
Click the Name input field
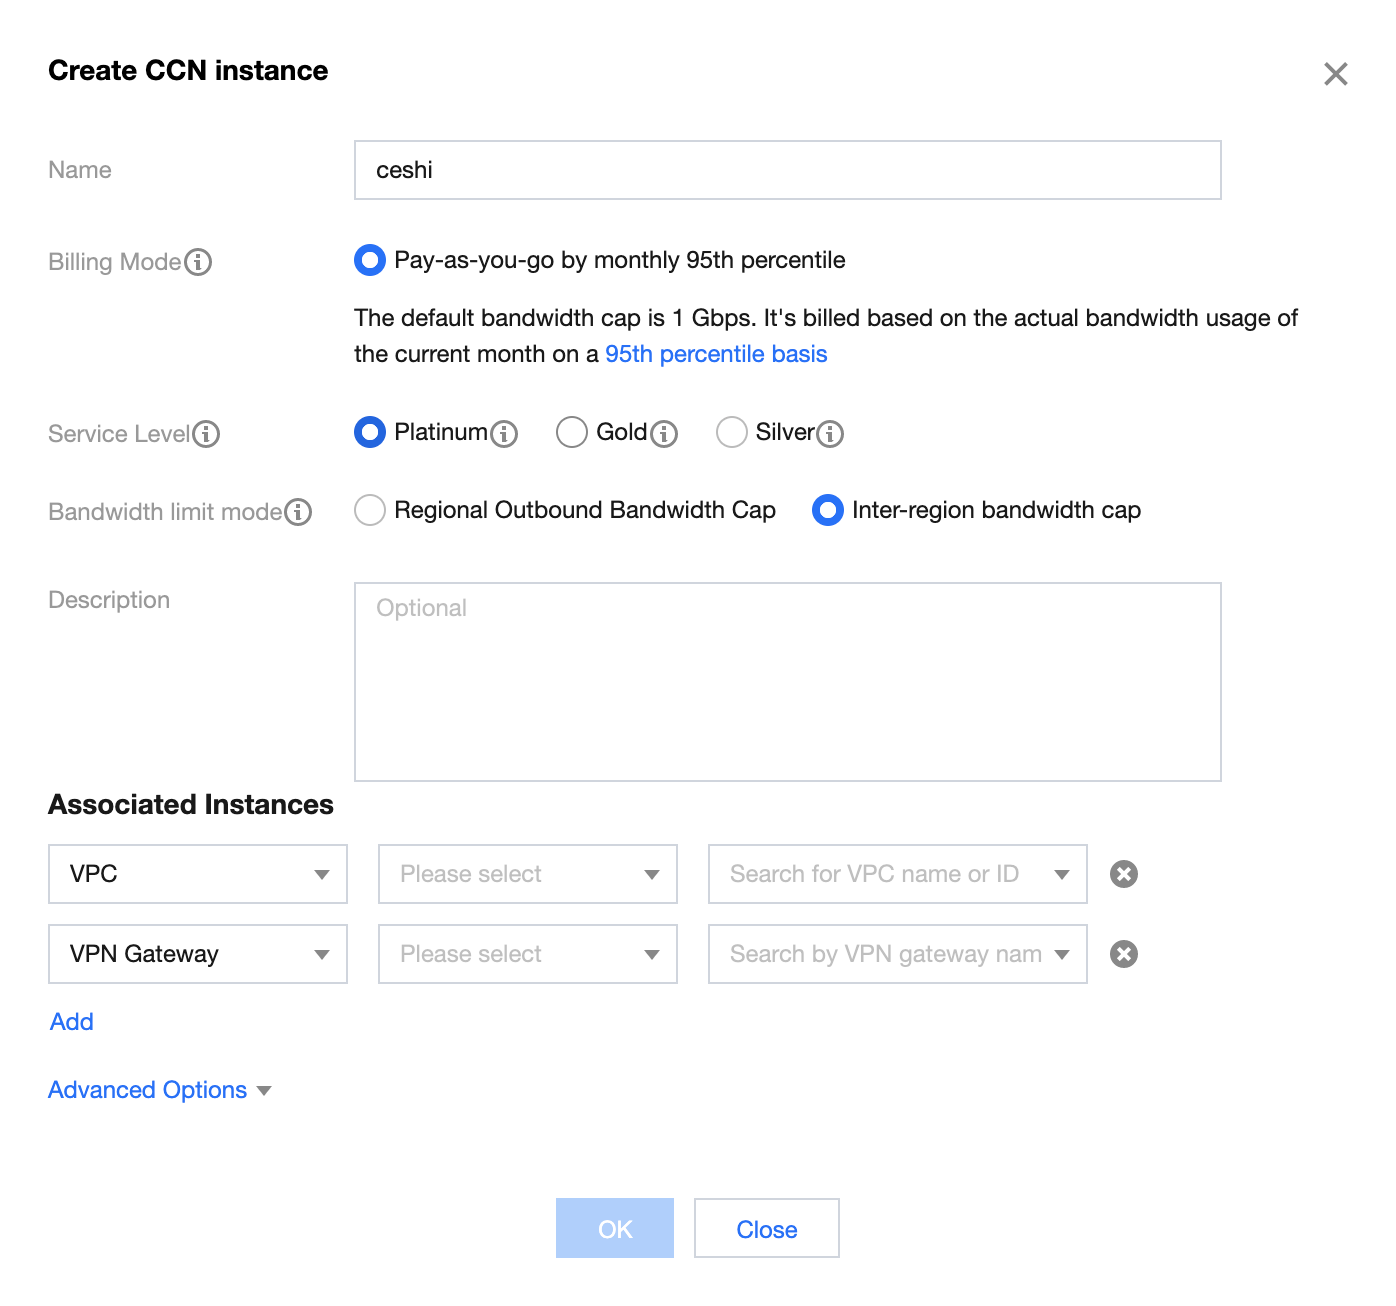[787, 170]
